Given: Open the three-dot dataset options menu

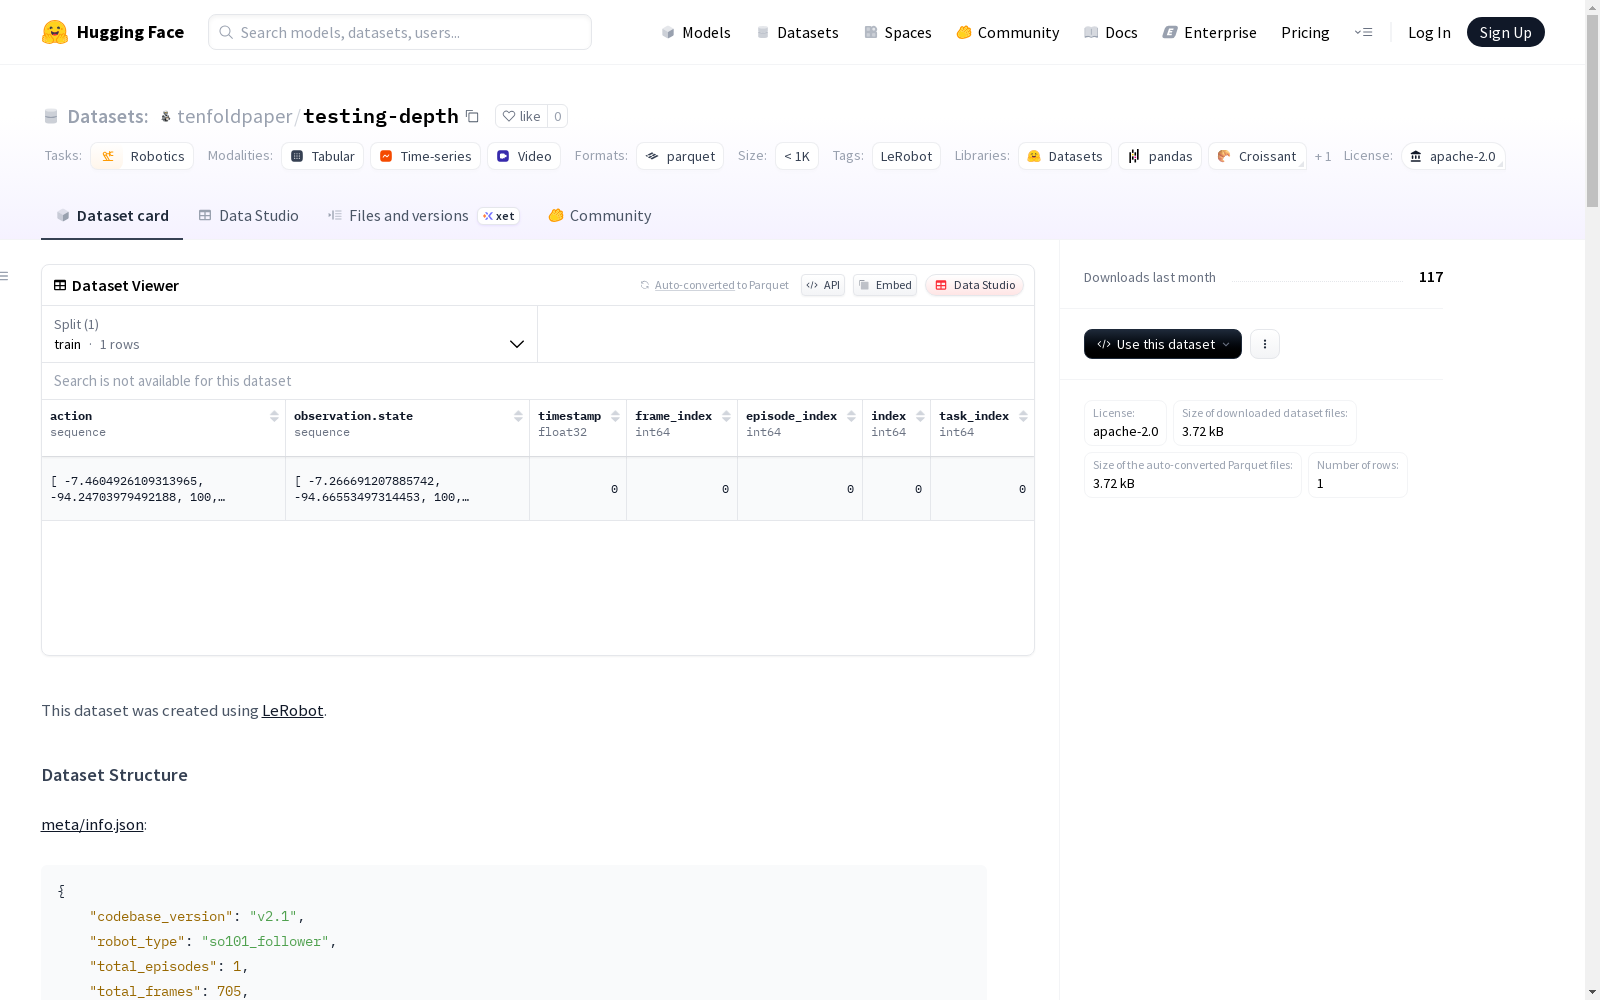Looking at the screenshot, I should [1265, 344].
